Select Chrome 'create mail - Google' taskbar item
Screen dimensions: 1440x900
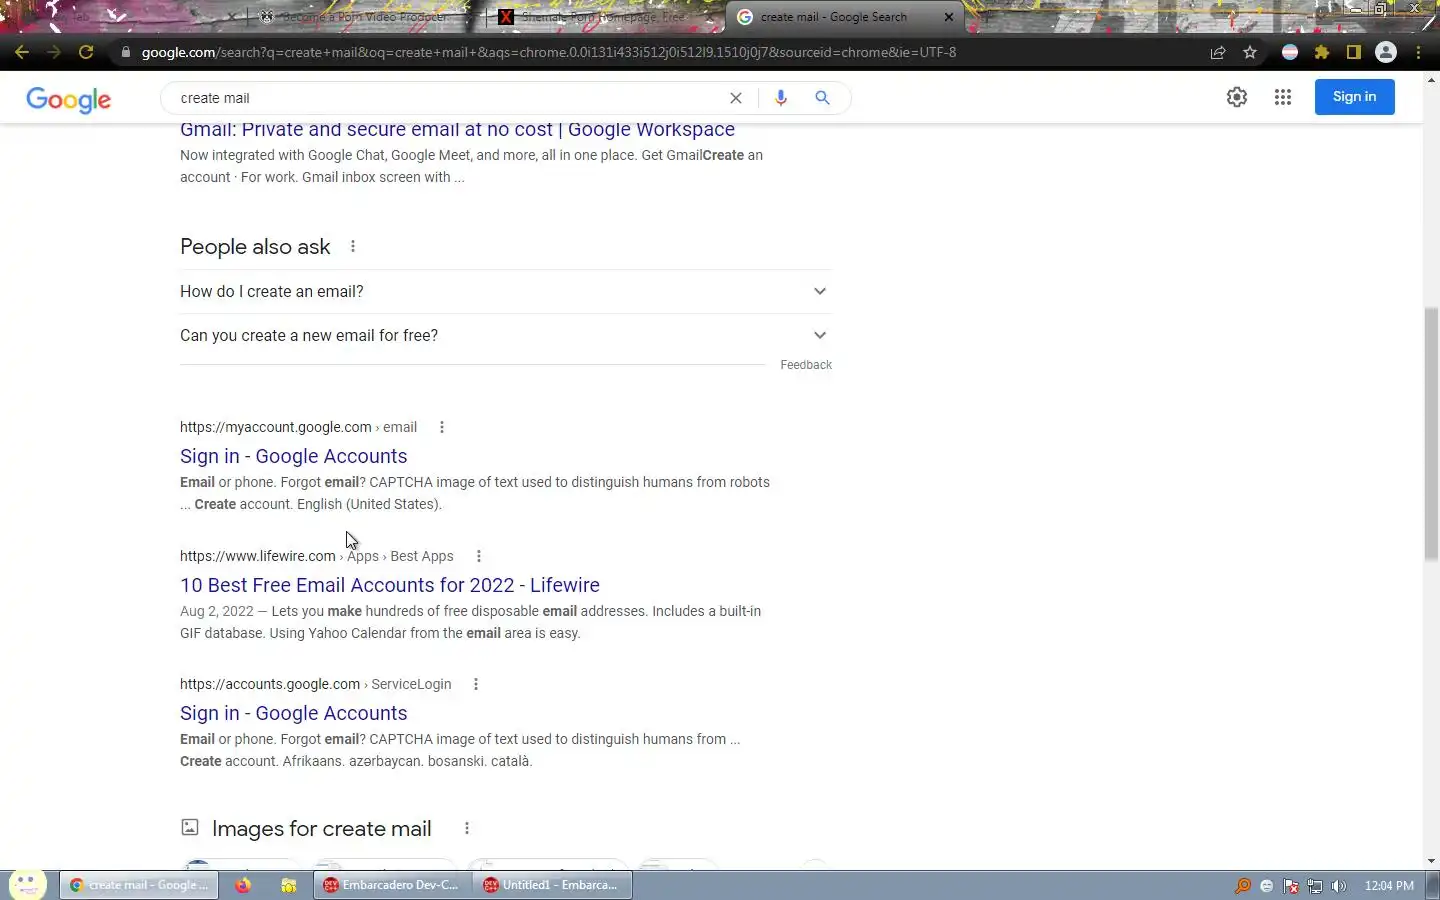click(139, 885)
